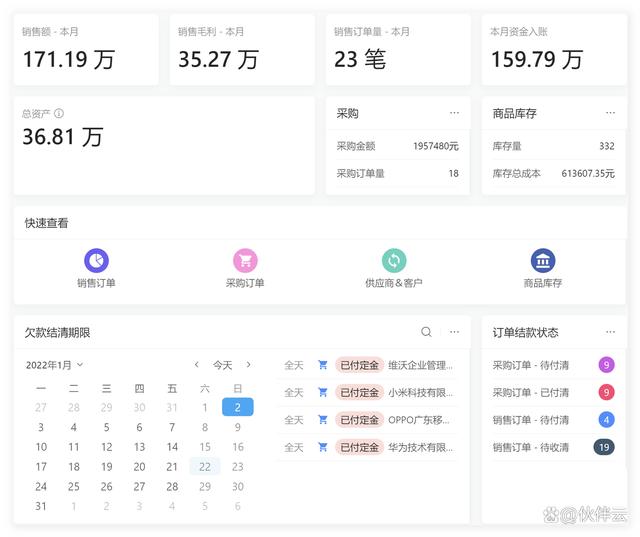
Task: Go to previous month with left chevron
Action: (197, 365)
